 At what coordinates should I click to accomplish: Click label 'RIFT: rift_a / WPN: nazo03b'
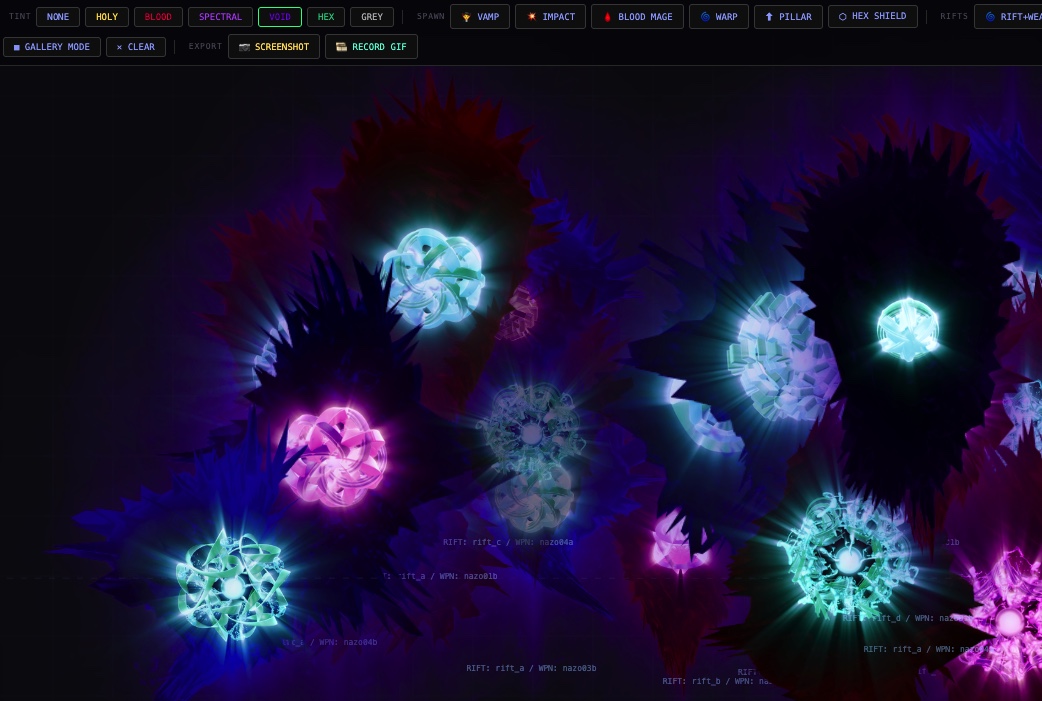pos(531,668)
